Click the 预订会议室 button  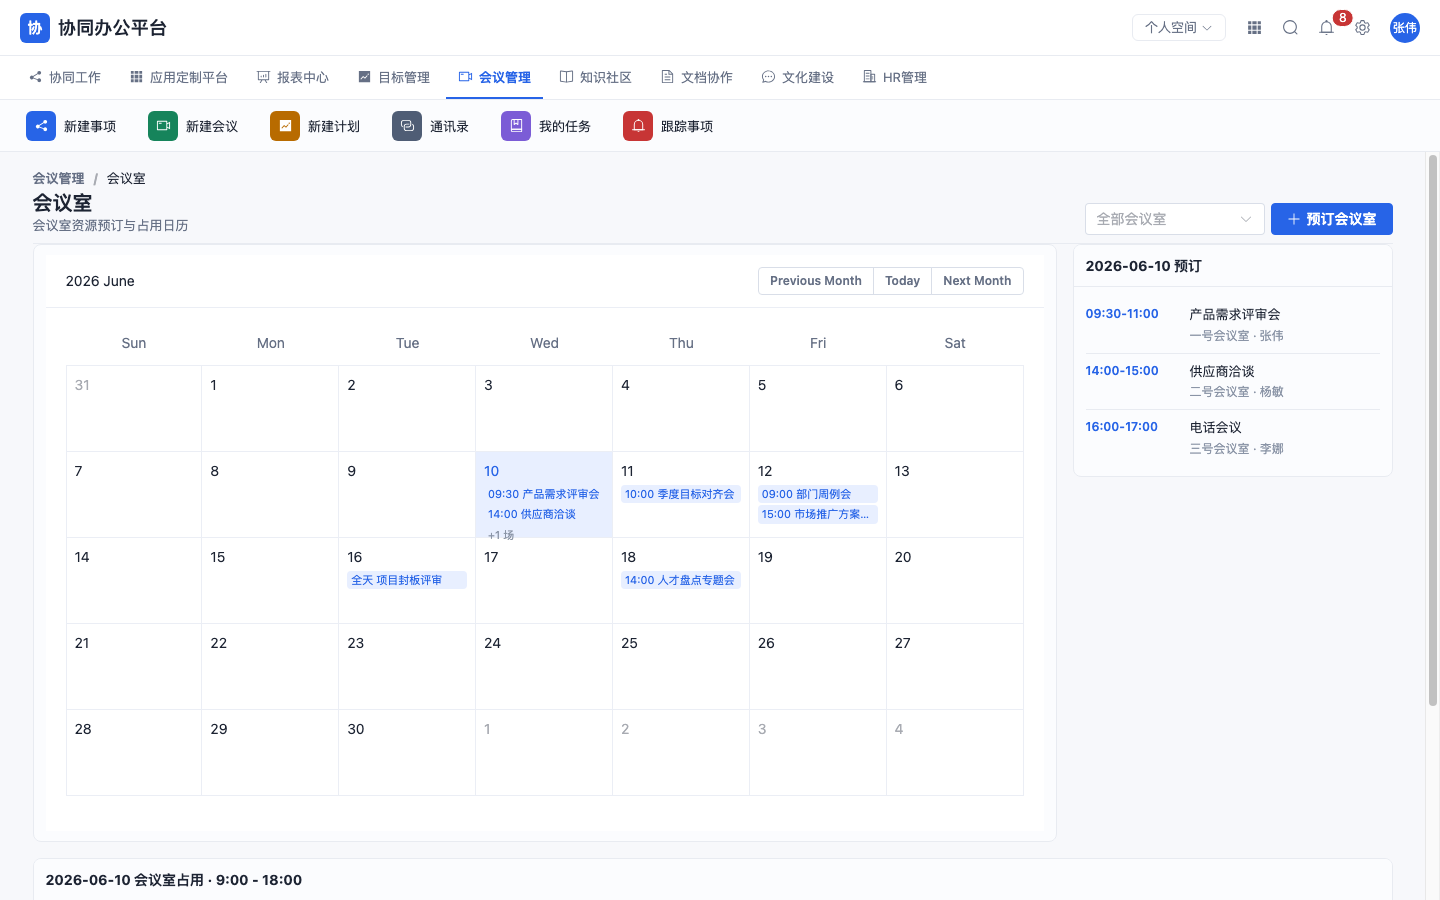1332,219
